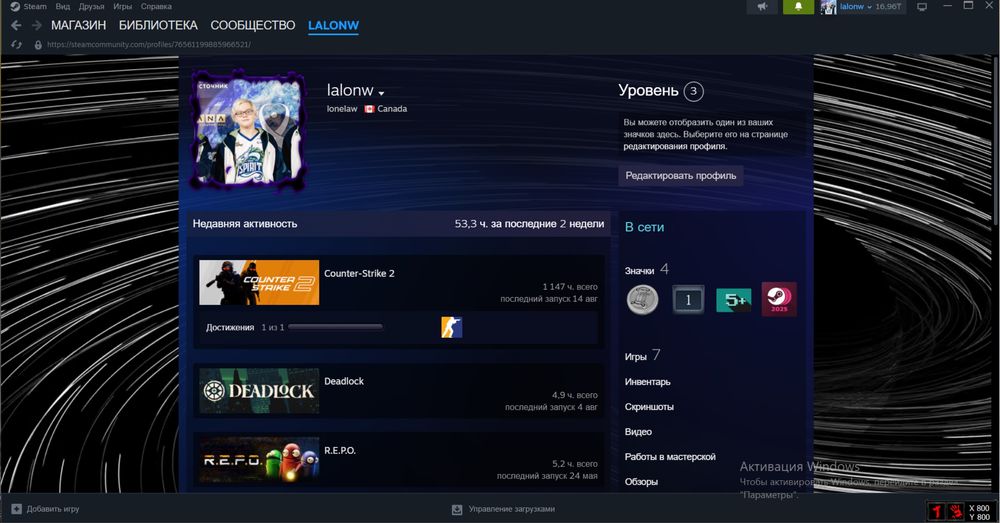Click the page vertical scrollbar
Image resolution: width=1000 pixels, height=523 pixels.
pos(996,139)
